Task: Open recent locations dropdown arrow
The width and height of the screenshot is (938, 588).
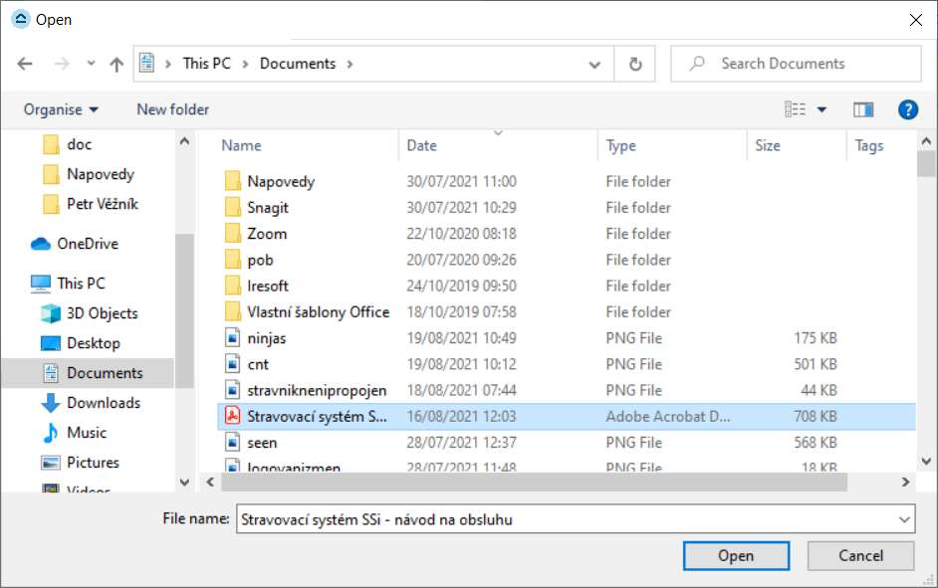Action: tap(91, 63)
